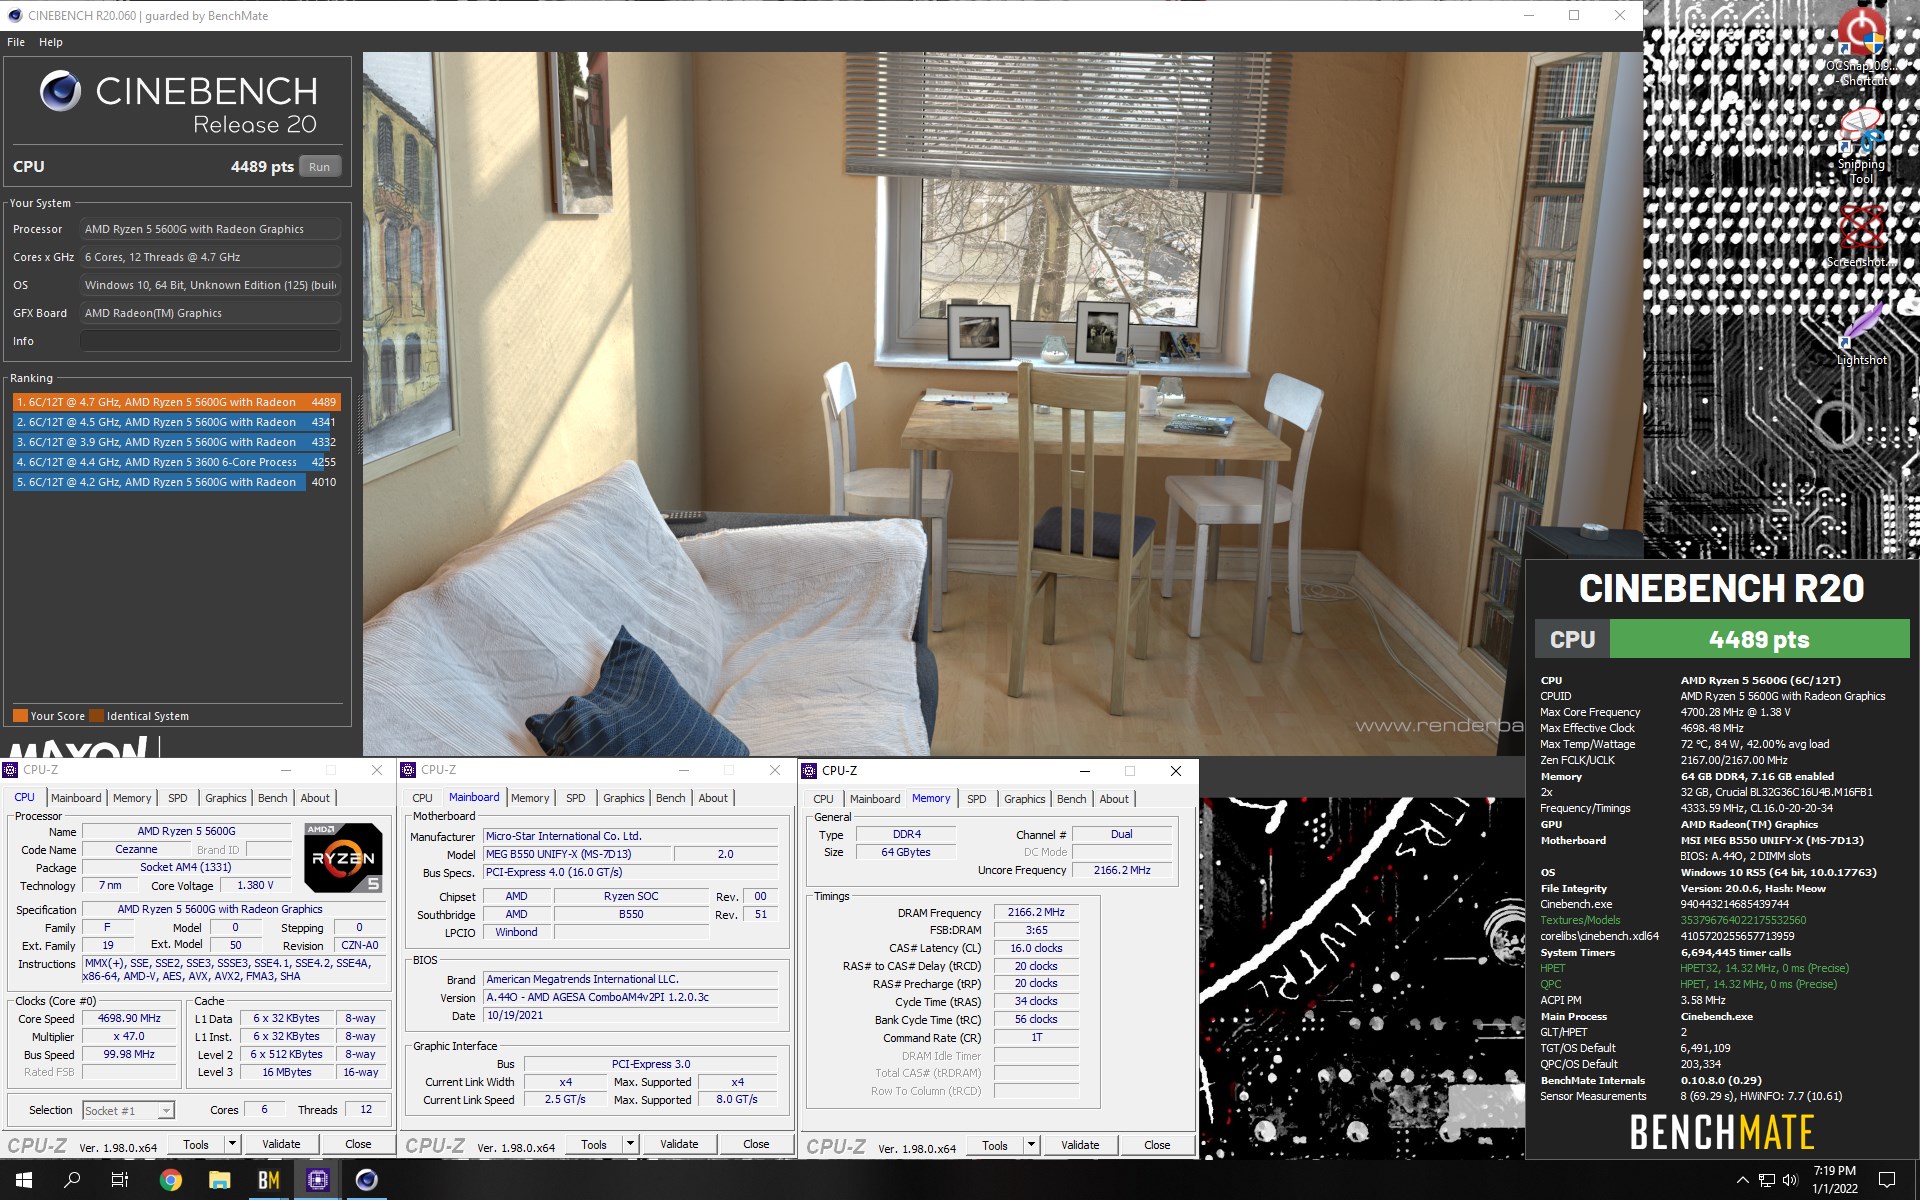Open the Help menu in Cinebench
The image size is (1920, 1200).
(51, 42)
